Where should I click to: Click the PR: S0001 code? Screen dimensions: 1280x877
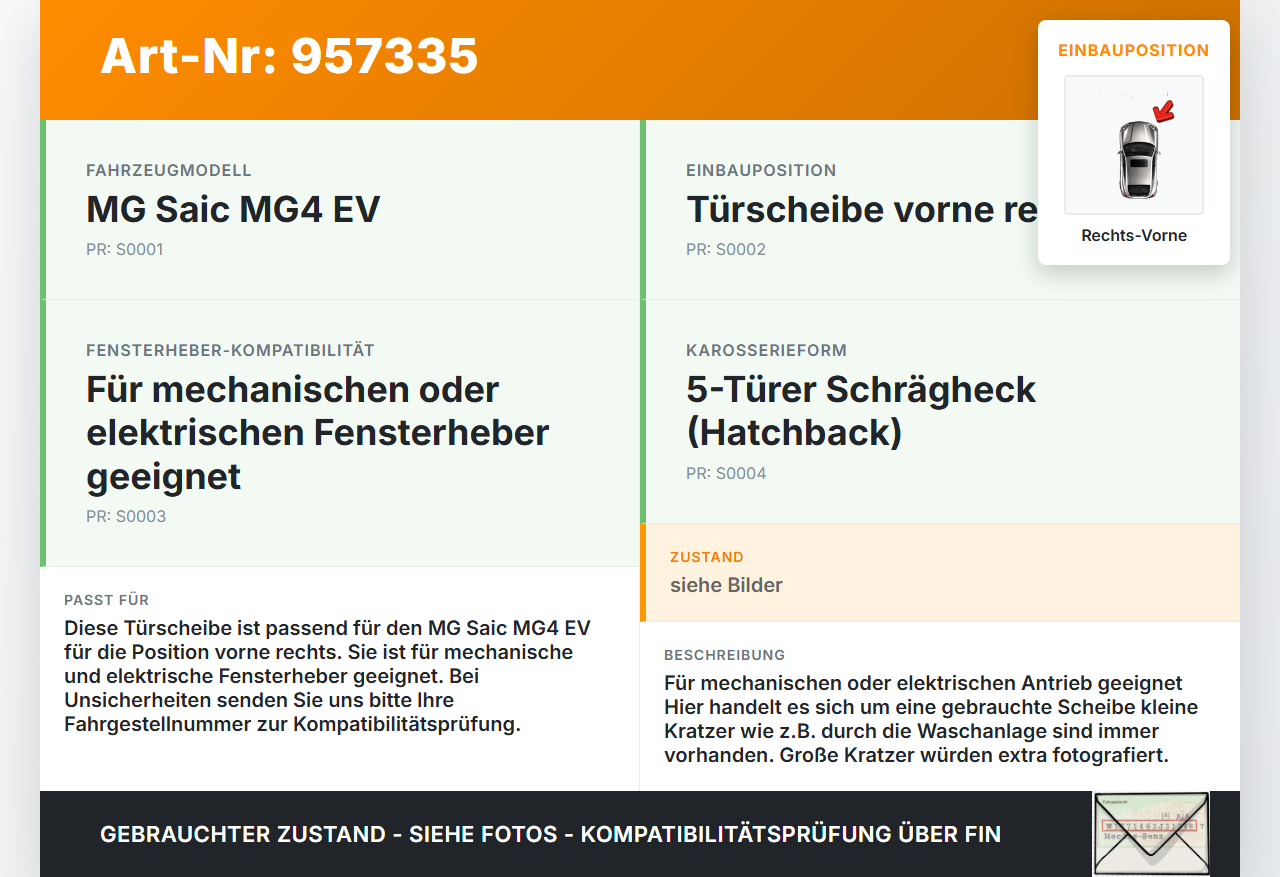pyautogui.click(x=124, y=250)
